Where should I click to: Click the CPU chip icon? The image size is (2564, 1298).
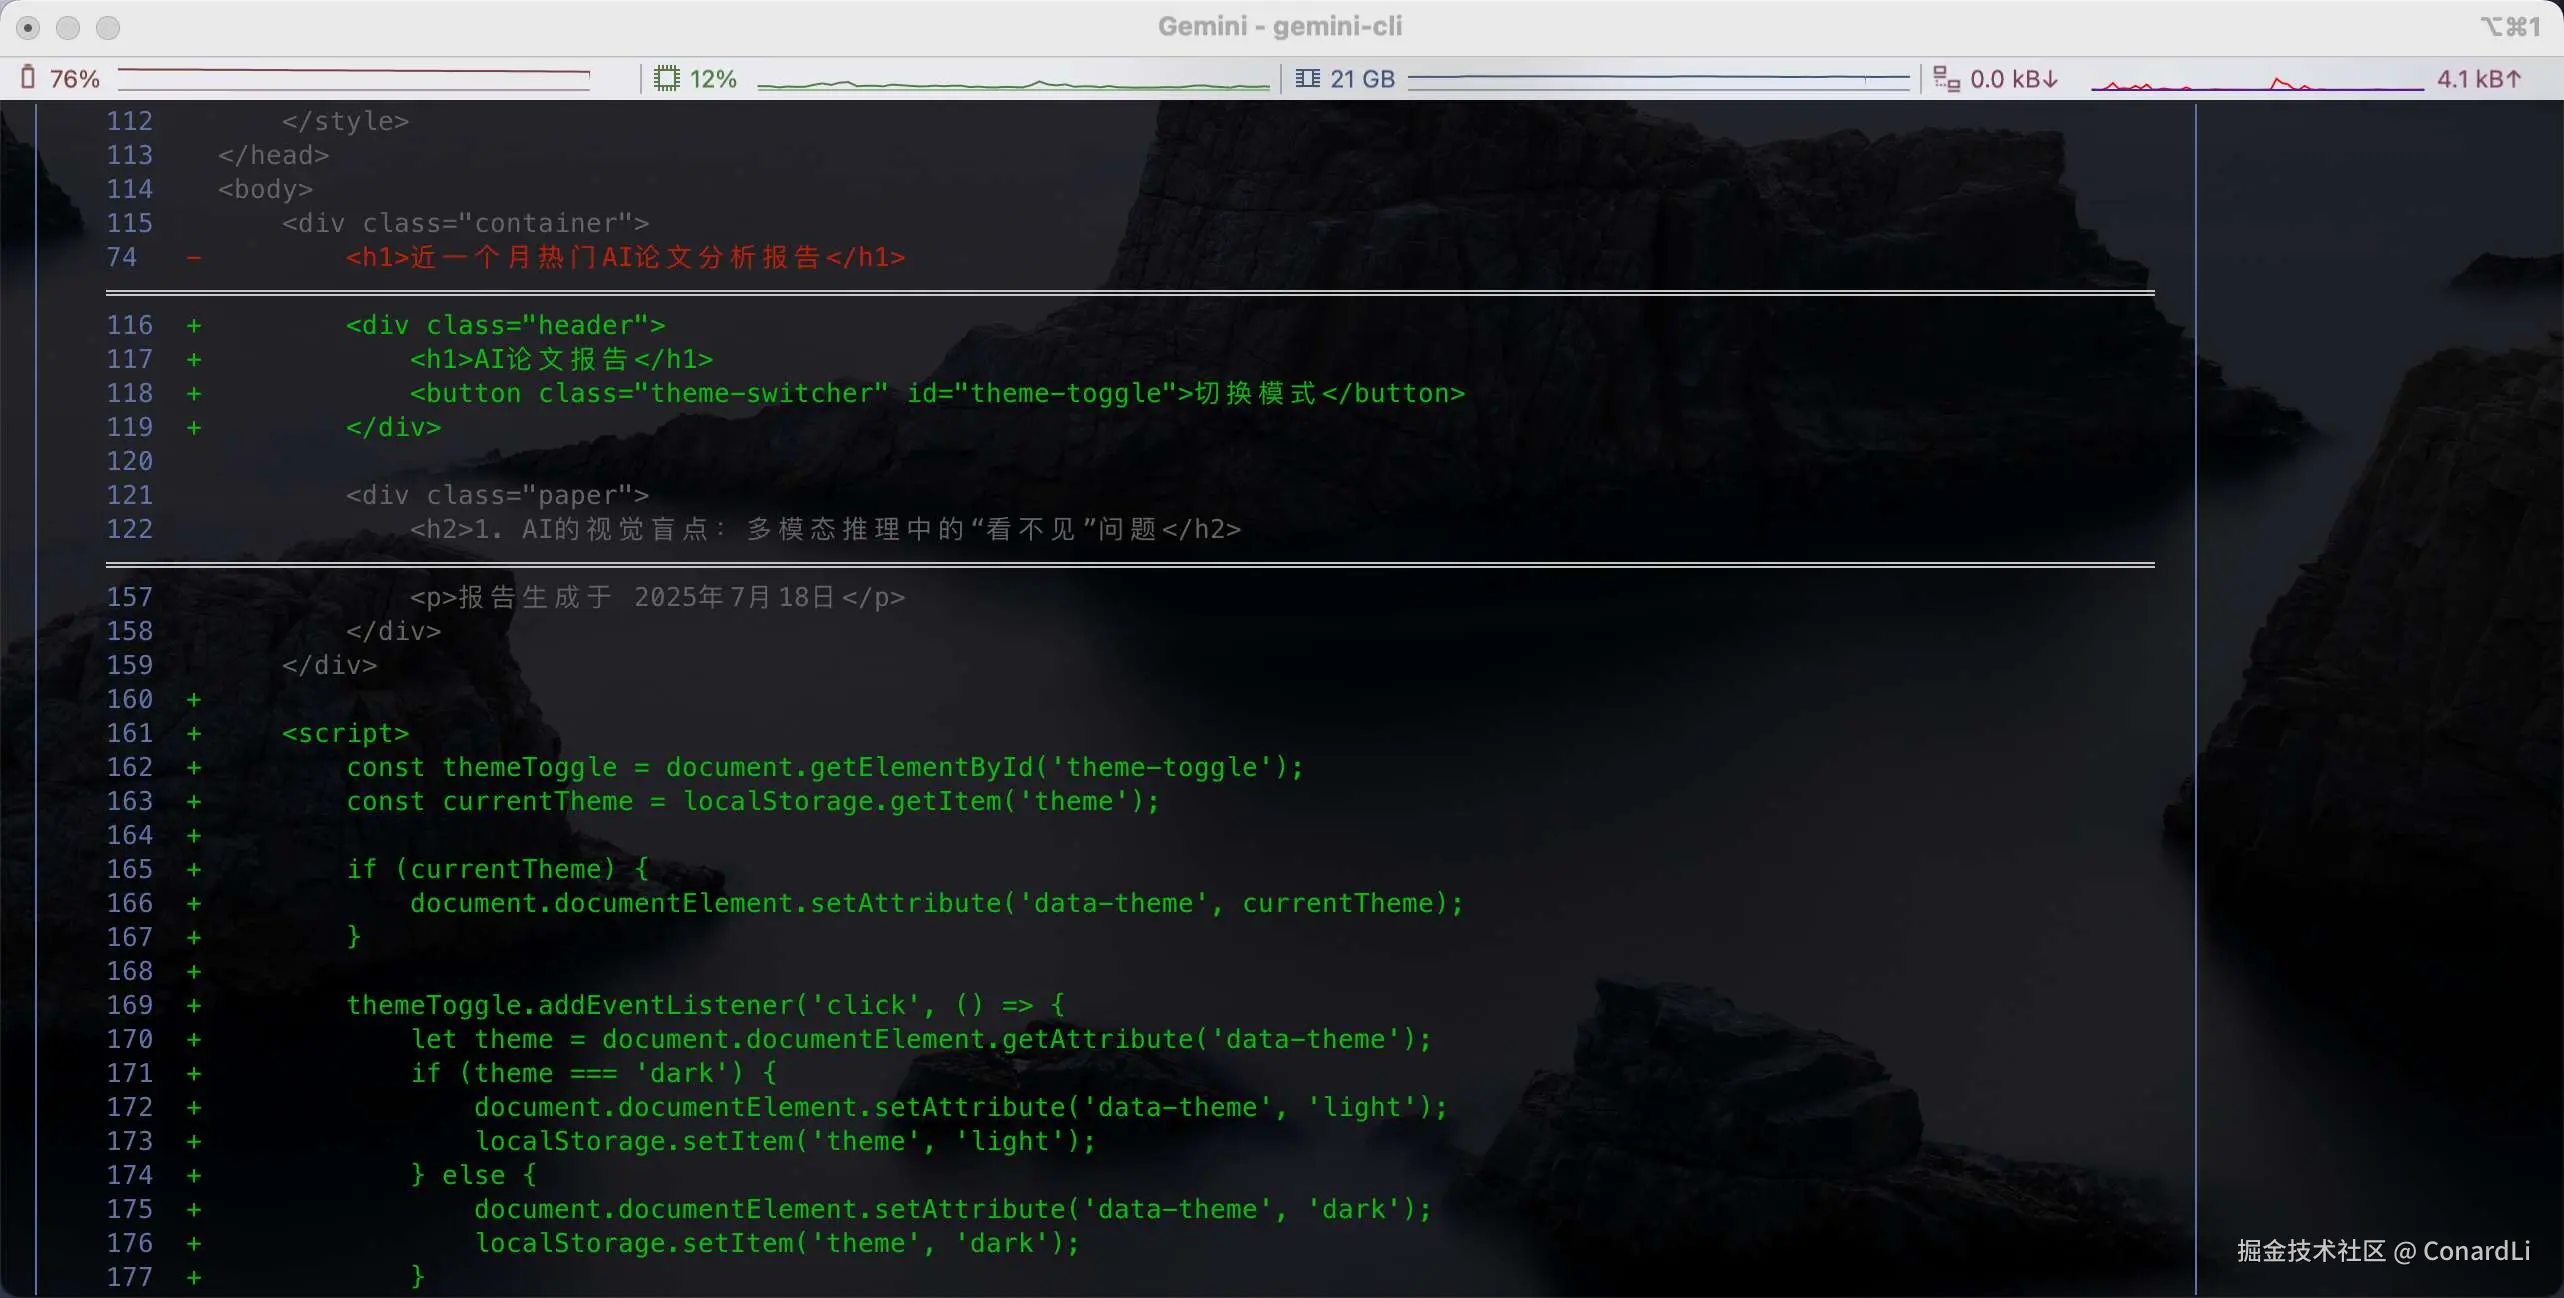[666, 78]
